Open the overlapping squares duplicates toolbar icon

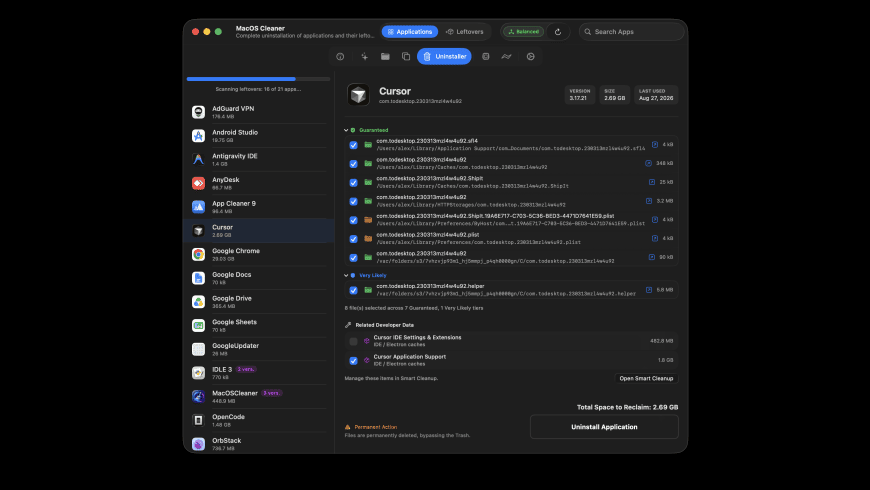pos(406,57)
